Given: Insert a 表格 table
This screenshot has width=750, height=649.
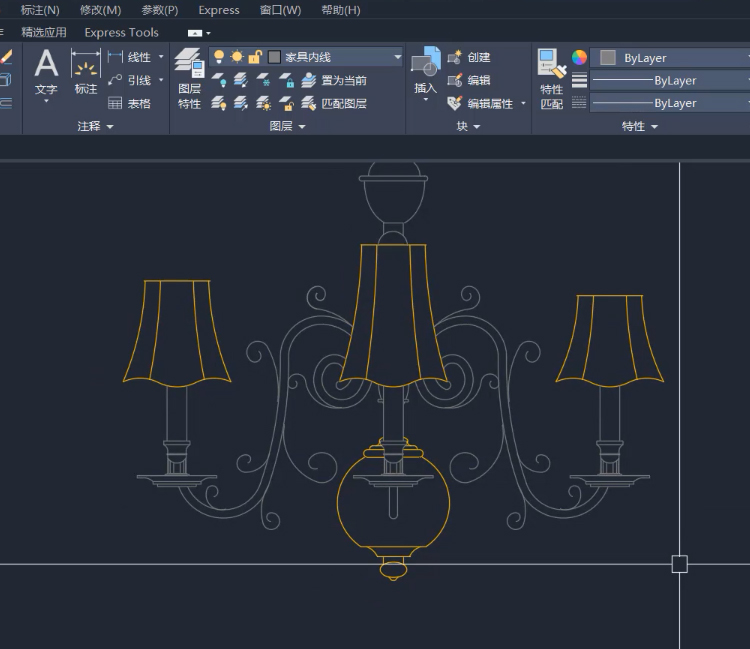Looking at the screenshot, I should click(130, 103).
